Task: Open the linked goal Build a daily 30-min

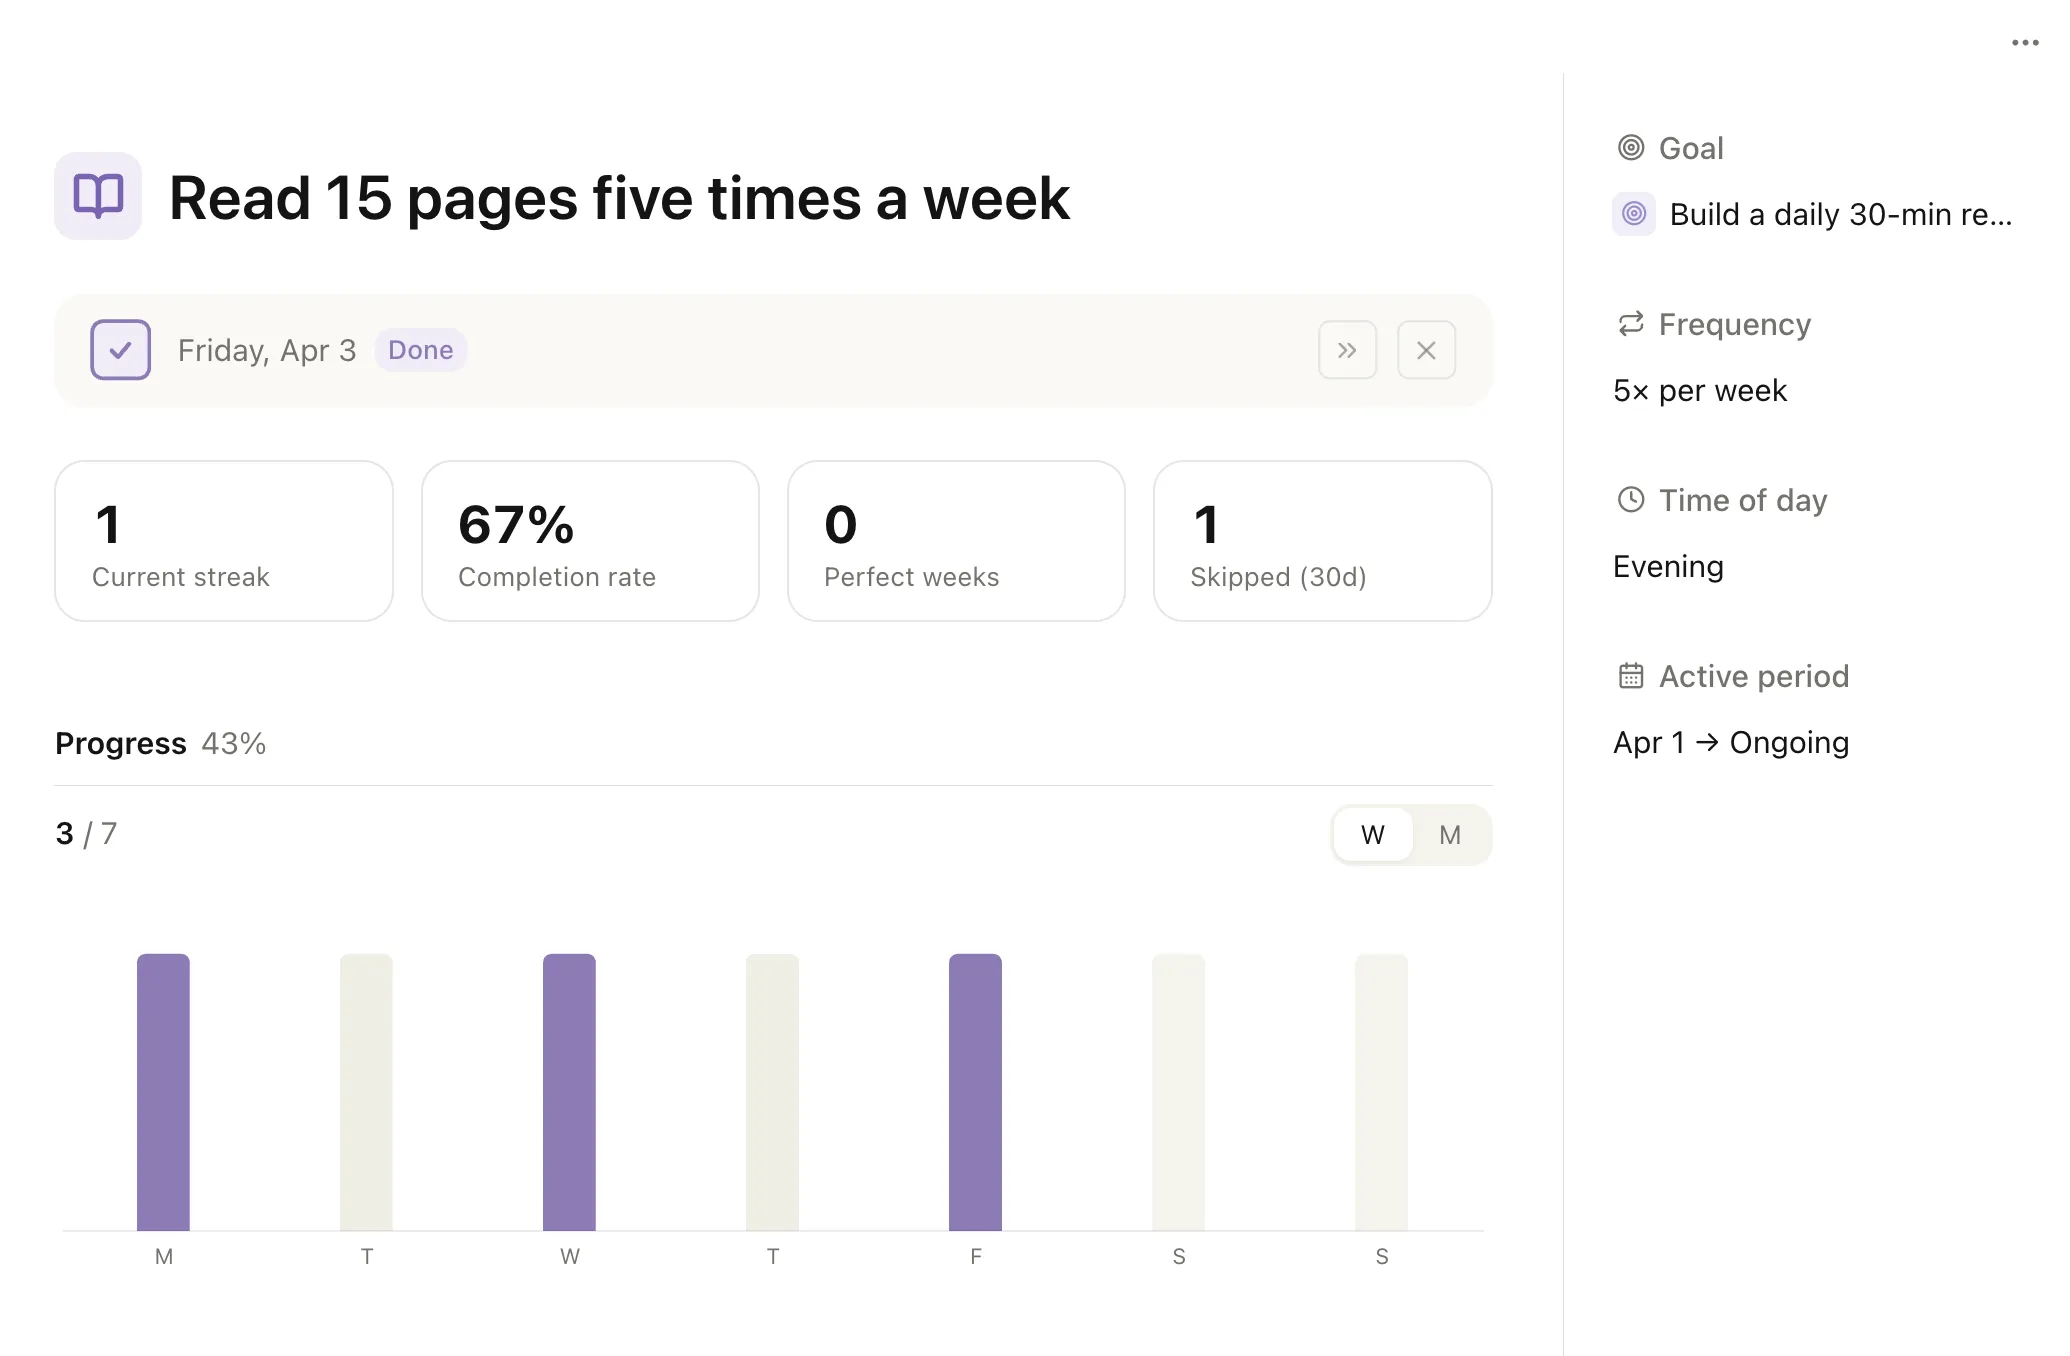Action: coord(1839,214)
